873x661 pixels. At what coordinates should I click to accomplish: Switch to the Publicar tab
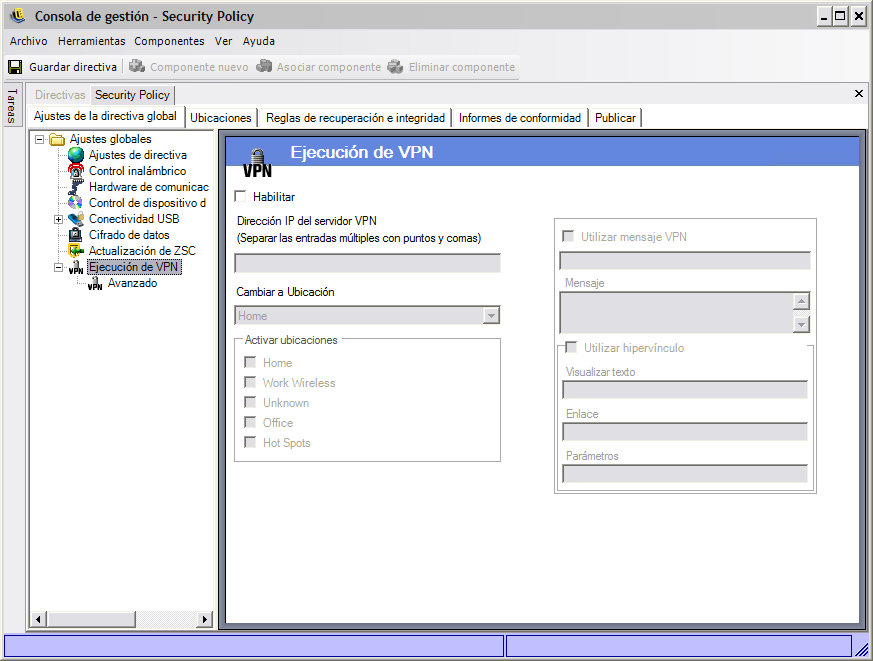point(615,118)
